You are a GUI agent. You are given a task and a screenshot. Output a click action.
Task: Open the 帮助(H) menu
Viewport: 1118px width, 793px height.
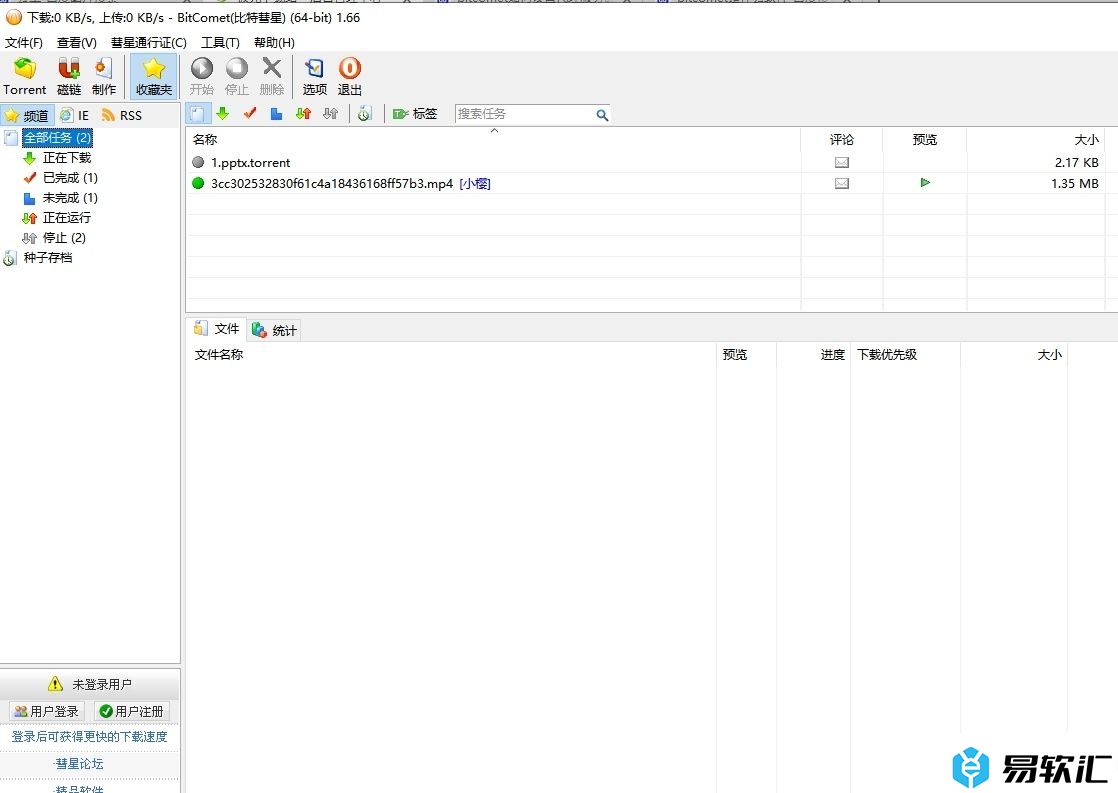coord(275,42)
